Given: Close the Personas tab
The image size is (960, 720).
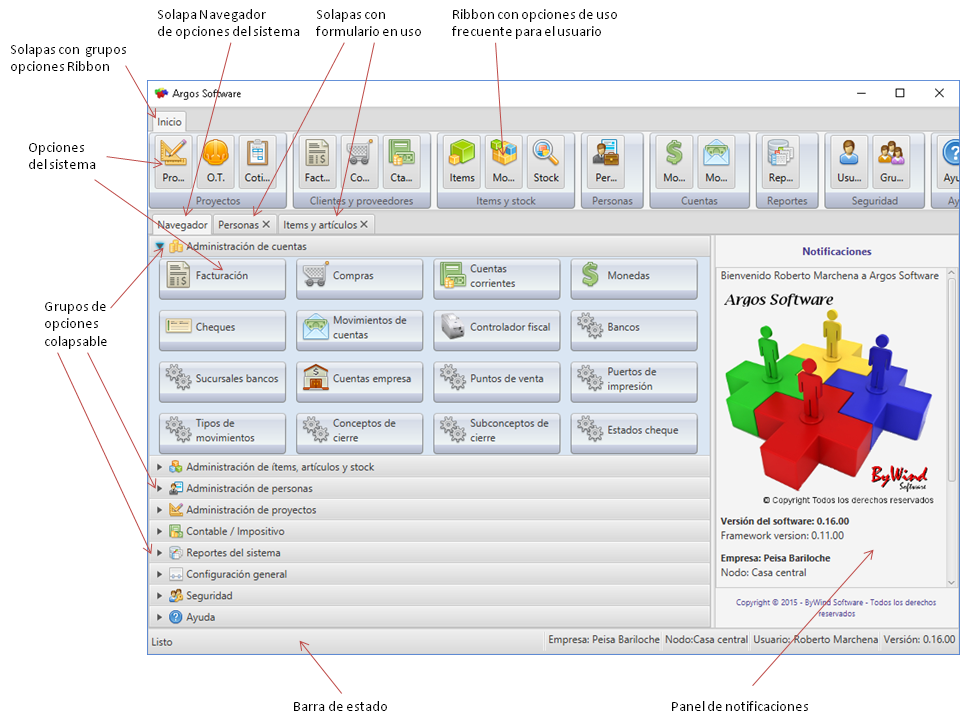Looking at the screenshot, I should click(266, 225).
